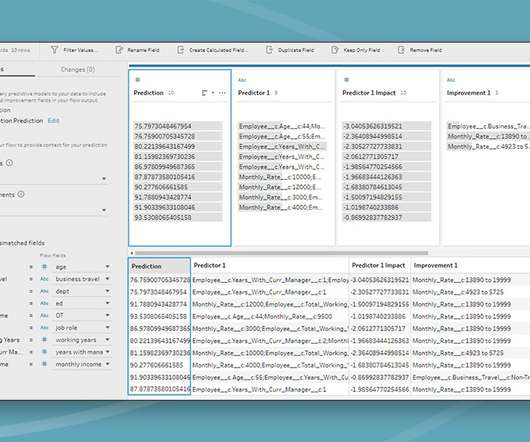Click the Abc type icon beside OT

tap(44, 315)
